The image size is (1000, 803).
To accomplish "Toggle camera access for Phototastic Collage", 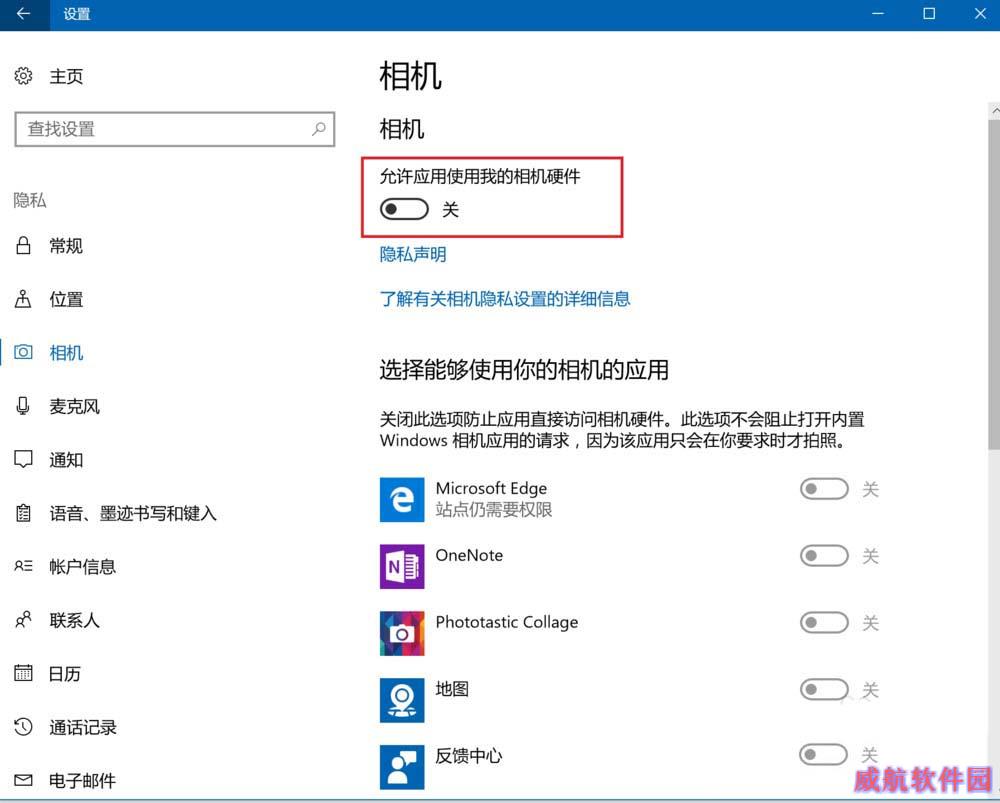I will pyautogui.click(x=824, y=622).
